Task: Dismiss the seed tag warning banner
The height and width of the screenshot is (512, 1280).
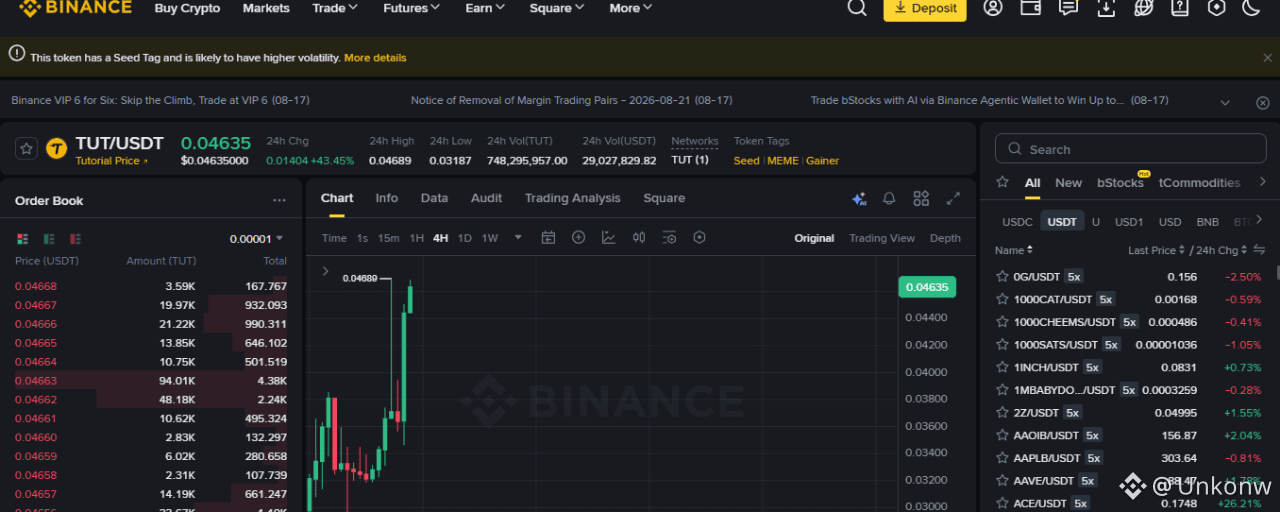Action: 1268,58
